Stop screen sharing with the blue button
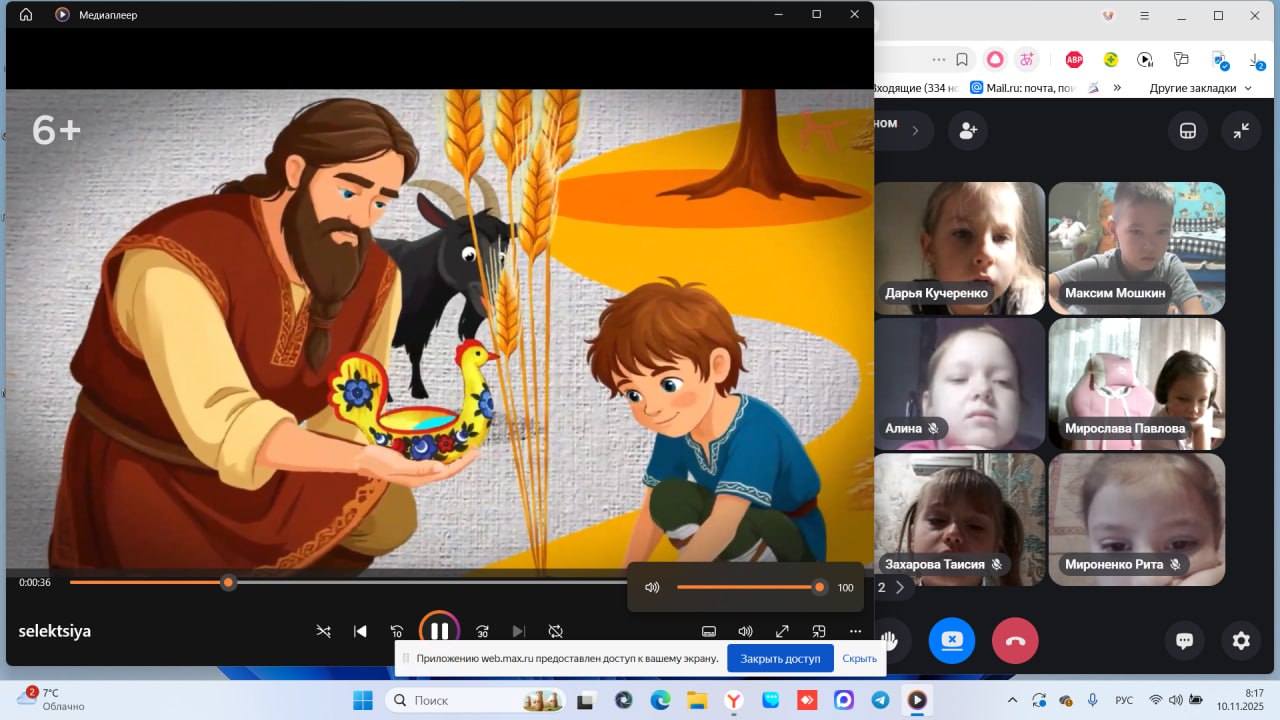This screenshot has width=1280, height=720. (951, 641)
